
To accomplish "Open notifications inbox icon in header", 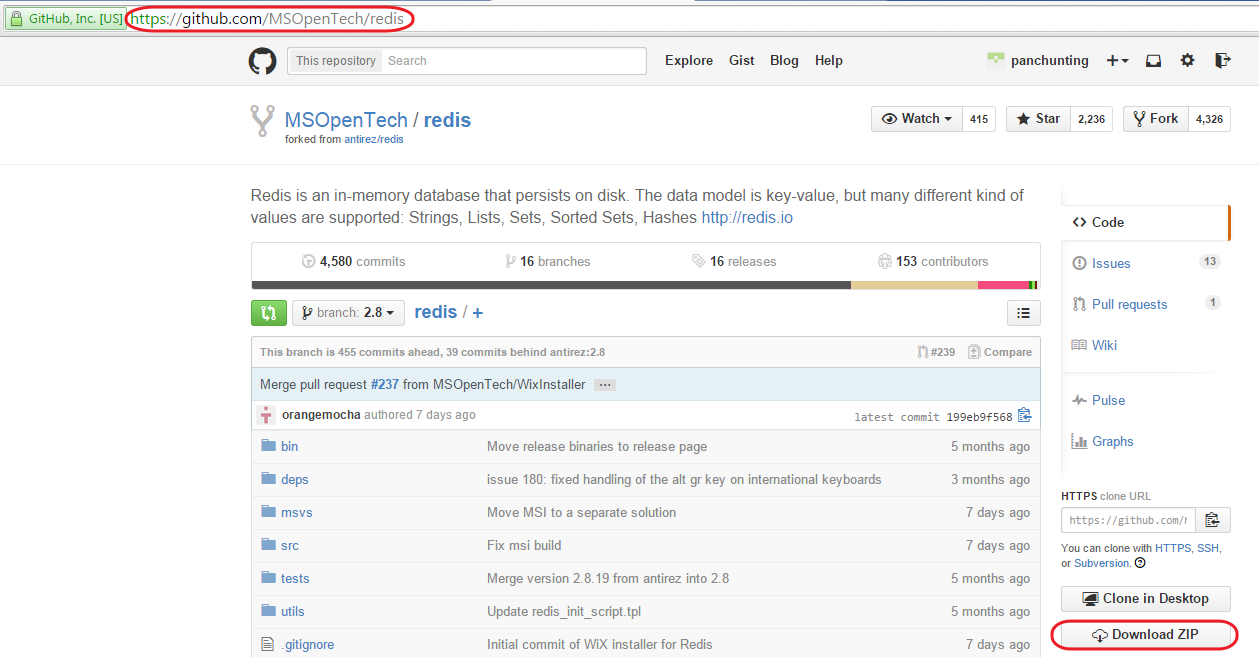I will (1153, 61).
